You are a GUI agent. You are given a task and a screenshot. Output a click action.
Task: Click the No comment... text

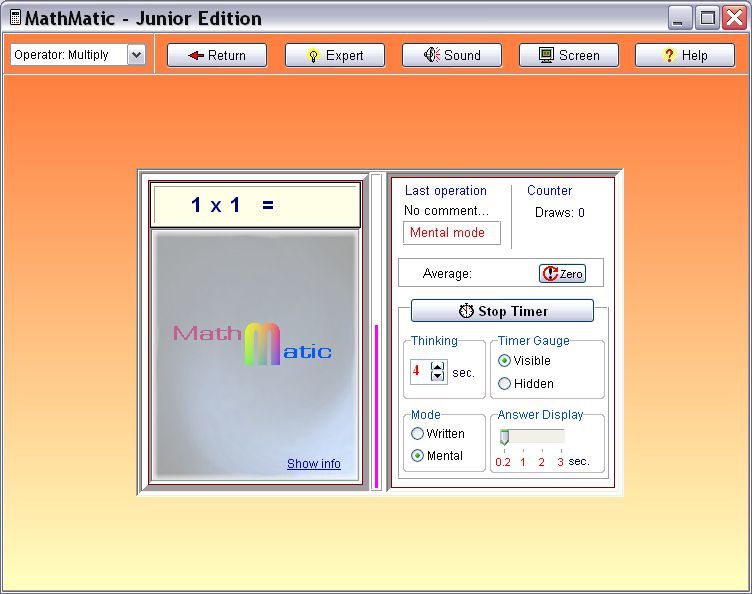click(x=446, y=210)
